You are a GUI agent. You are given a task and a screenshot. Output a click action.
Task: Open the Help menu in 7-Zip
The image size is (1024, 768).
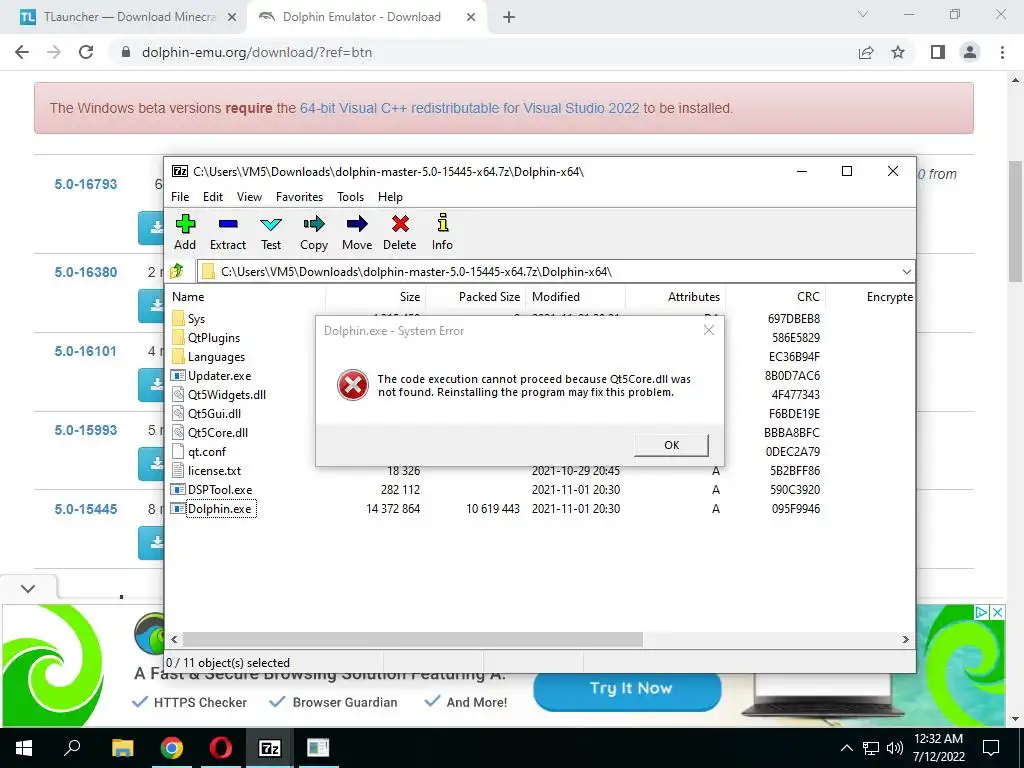[390, 197]
